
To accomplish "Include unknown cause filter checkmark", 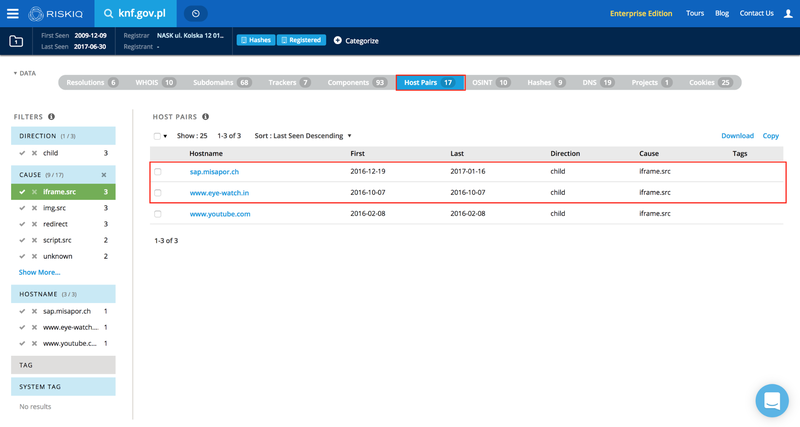I will pos(22,256).
